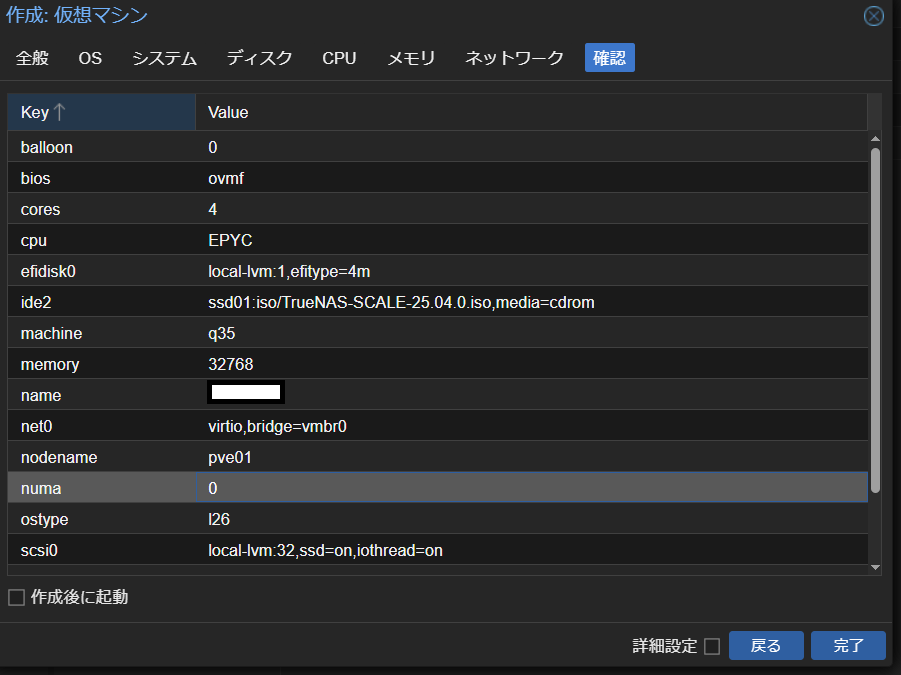Open the CPU tab
The width and height of the screenshot is (901, 675).
339,58
